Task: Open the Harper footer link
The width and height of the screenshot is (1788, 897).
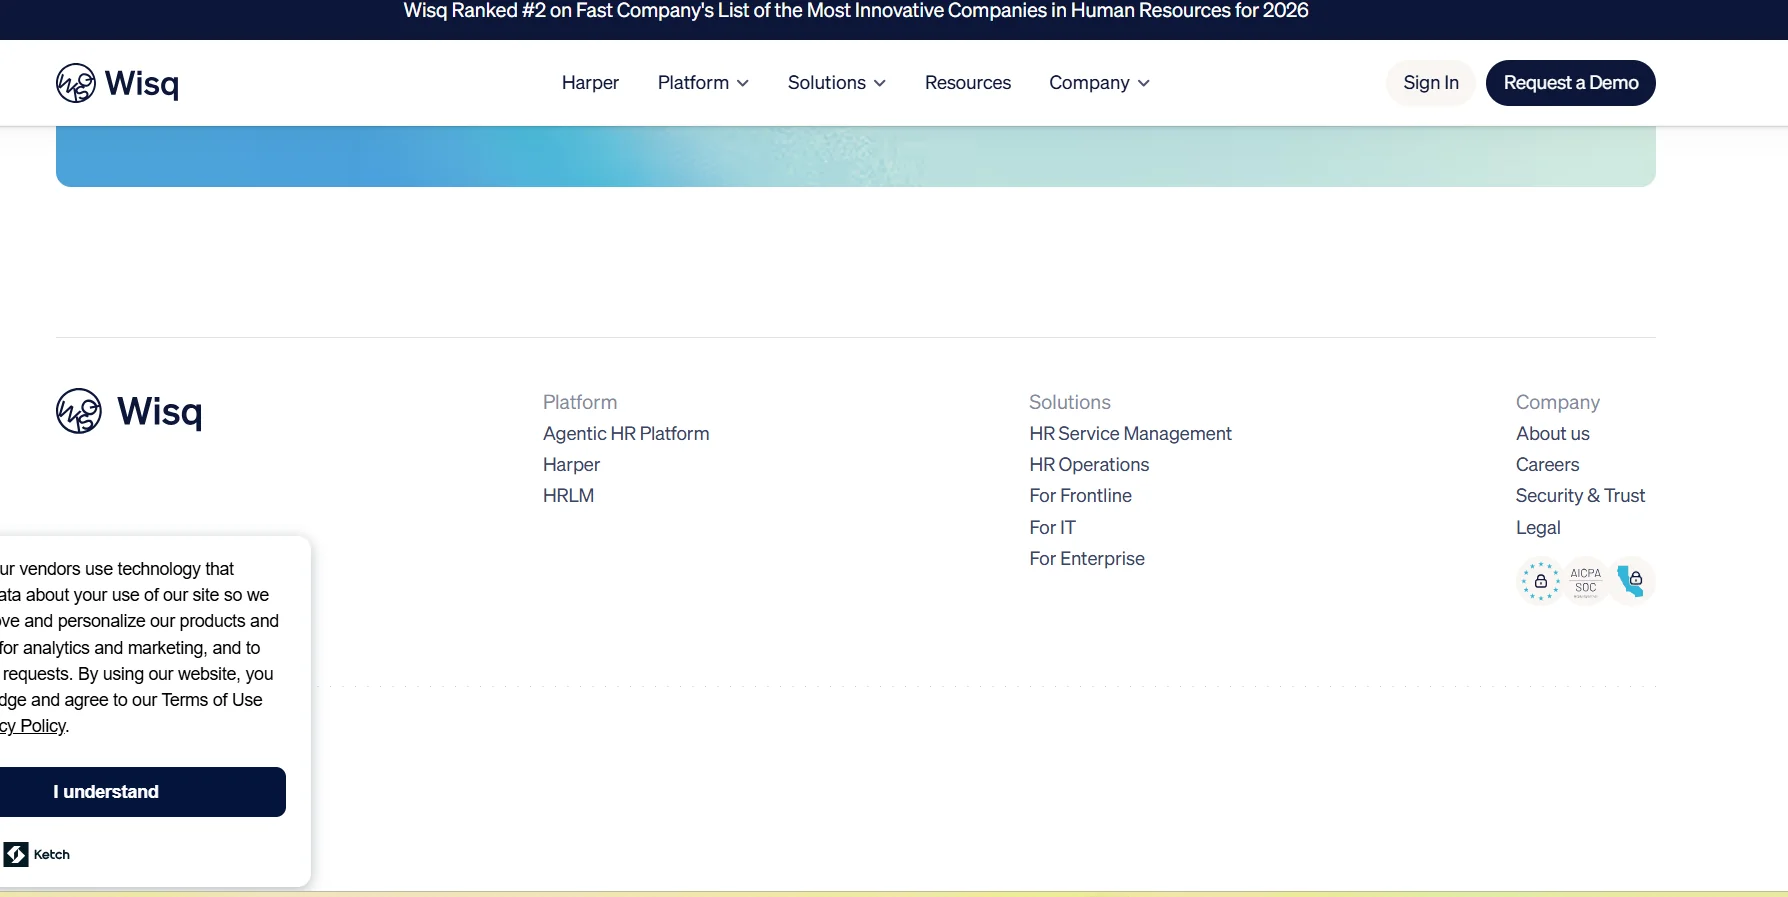Action: coord(571,465)
